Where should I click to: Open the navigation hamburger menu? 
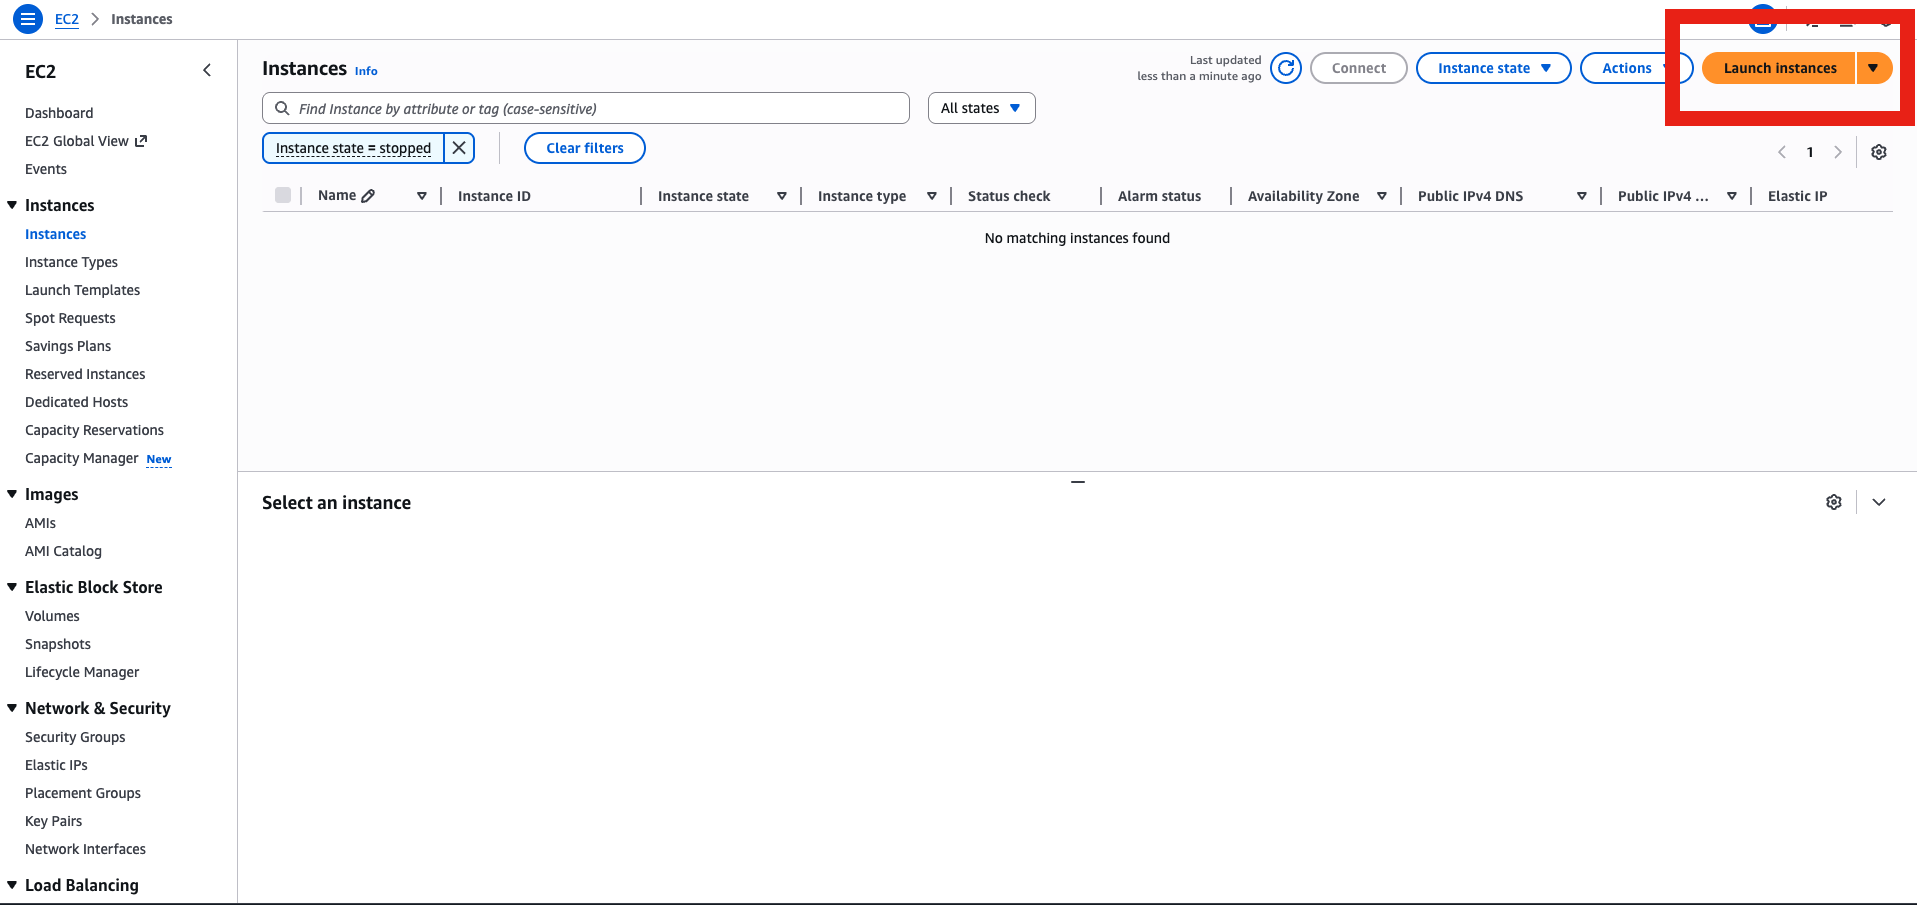tap(27, 18)
